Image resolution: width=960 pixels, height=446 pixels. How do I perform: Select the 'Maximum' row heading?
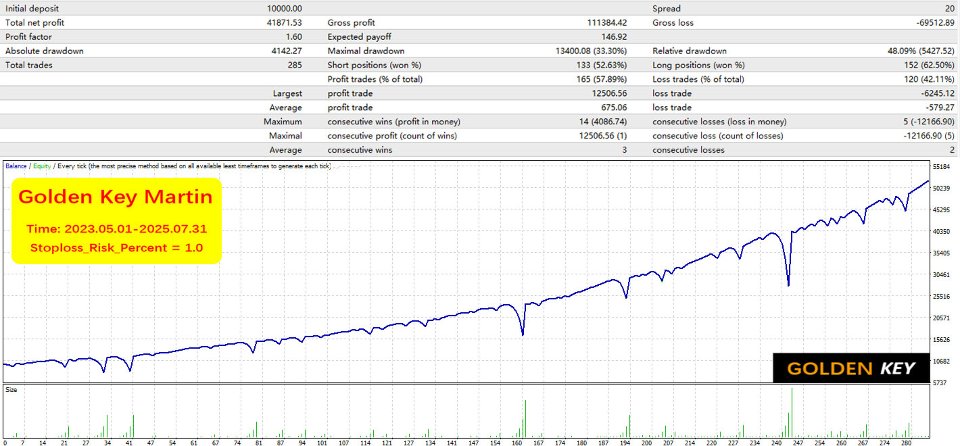(x=283, y=121)
